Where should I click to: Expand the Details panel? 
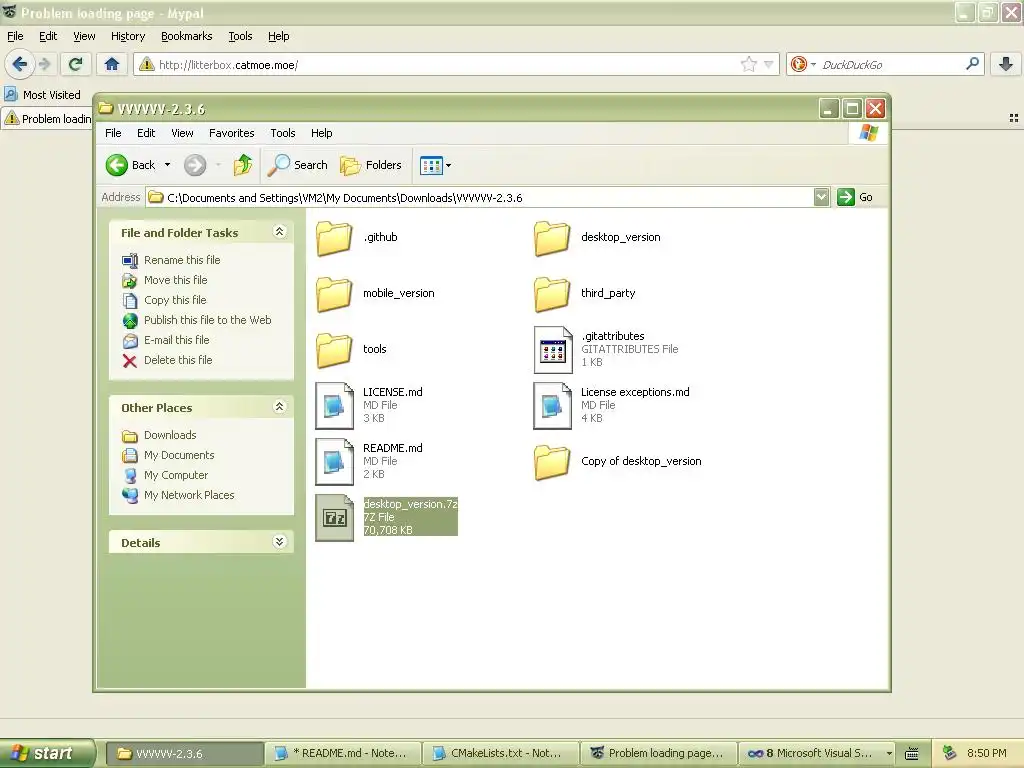click(x=280, y=542)
